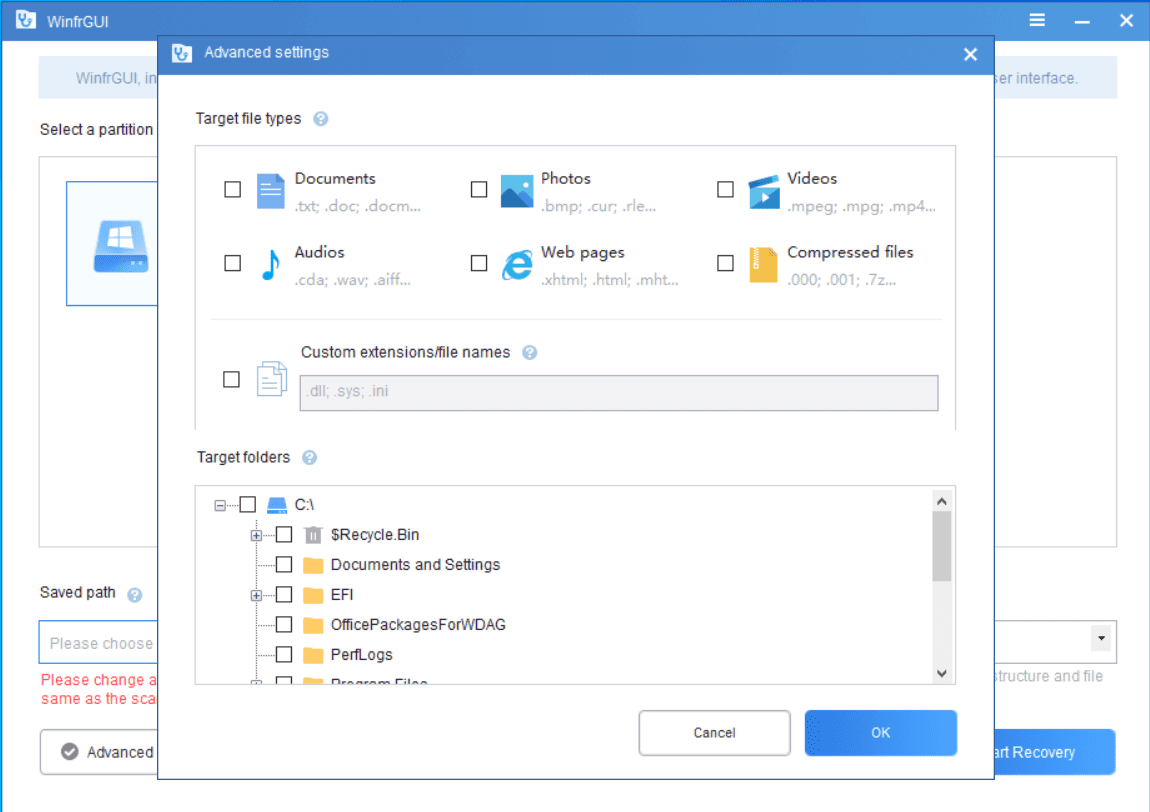Open the WinfrGUI hamburger menu

[1038, 20]
